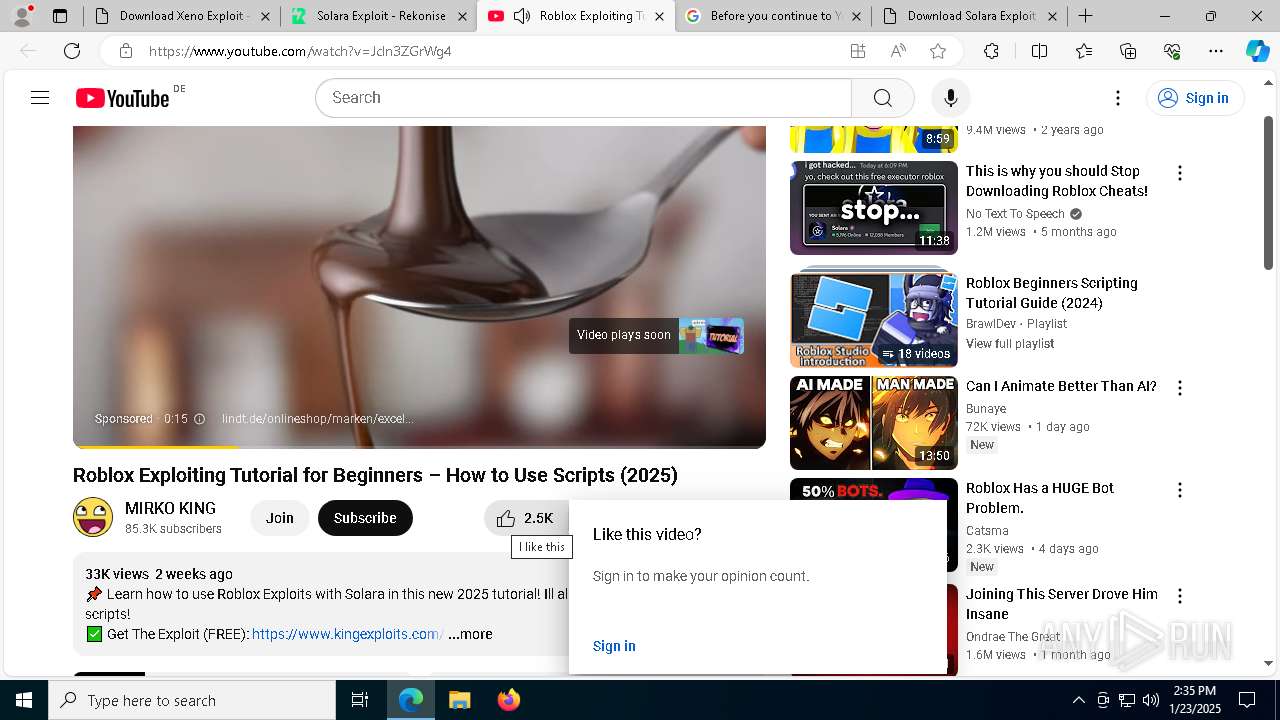The width and height of the screenshot is (1280, 720).
Task: Toggle Read aloud in address bar
Action: [x=898, y=51]
